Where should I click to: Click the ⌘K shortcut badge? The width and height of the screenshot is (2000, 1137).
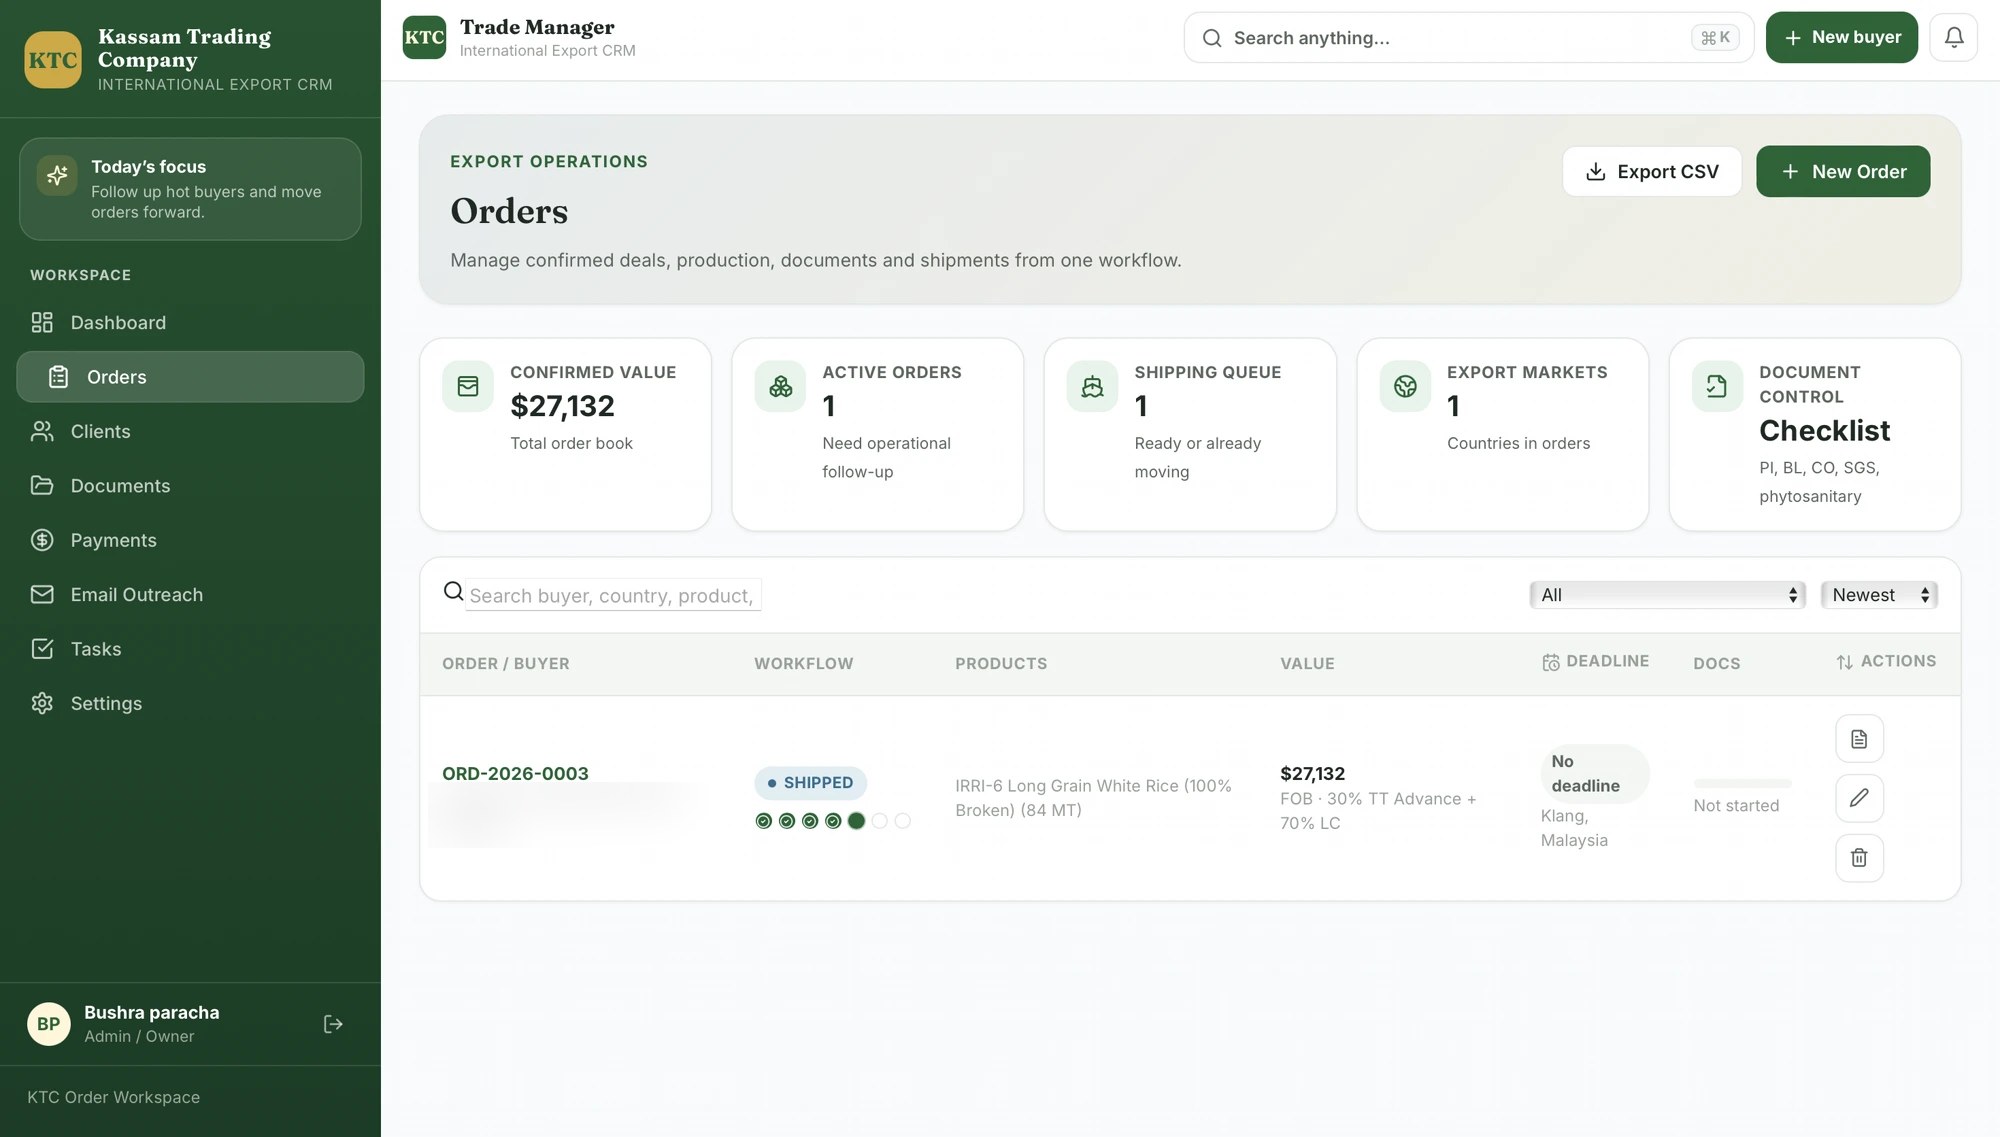click(1715, 38)
